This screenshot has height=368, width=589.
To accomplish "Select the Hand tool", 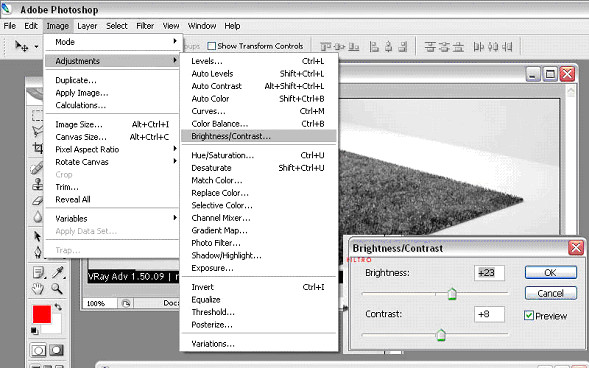I will click(x=37, y=288).
